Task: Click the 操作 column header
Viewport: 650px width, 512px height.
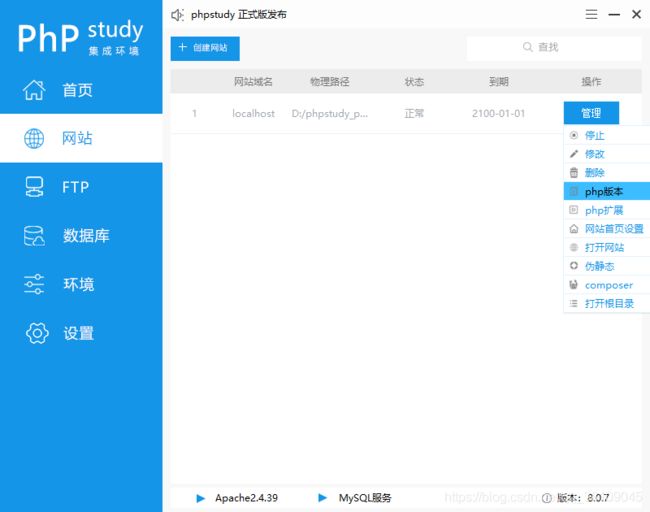Action: (591, 82)
